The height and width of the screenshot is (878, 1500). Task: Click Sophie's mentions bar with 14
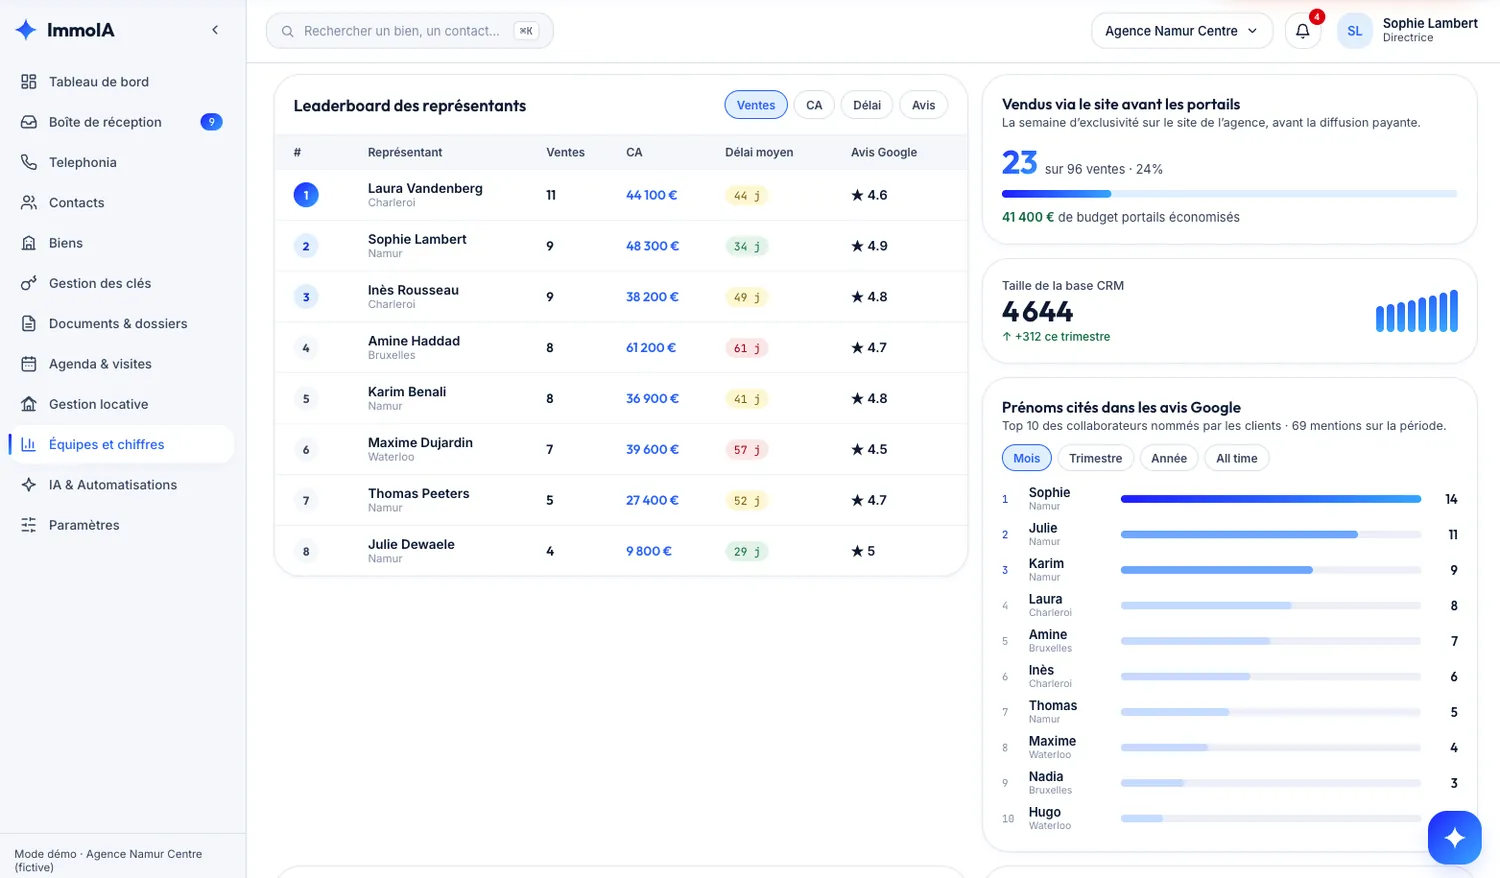click(1270, 499)
